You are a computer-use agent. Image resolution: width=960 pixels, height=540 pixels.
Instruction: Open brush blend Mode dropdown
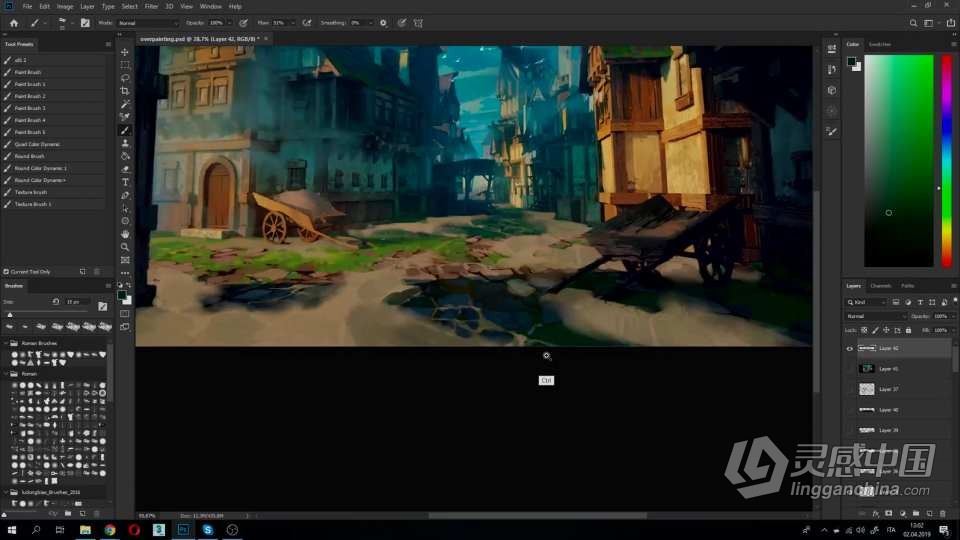point(148,23)
